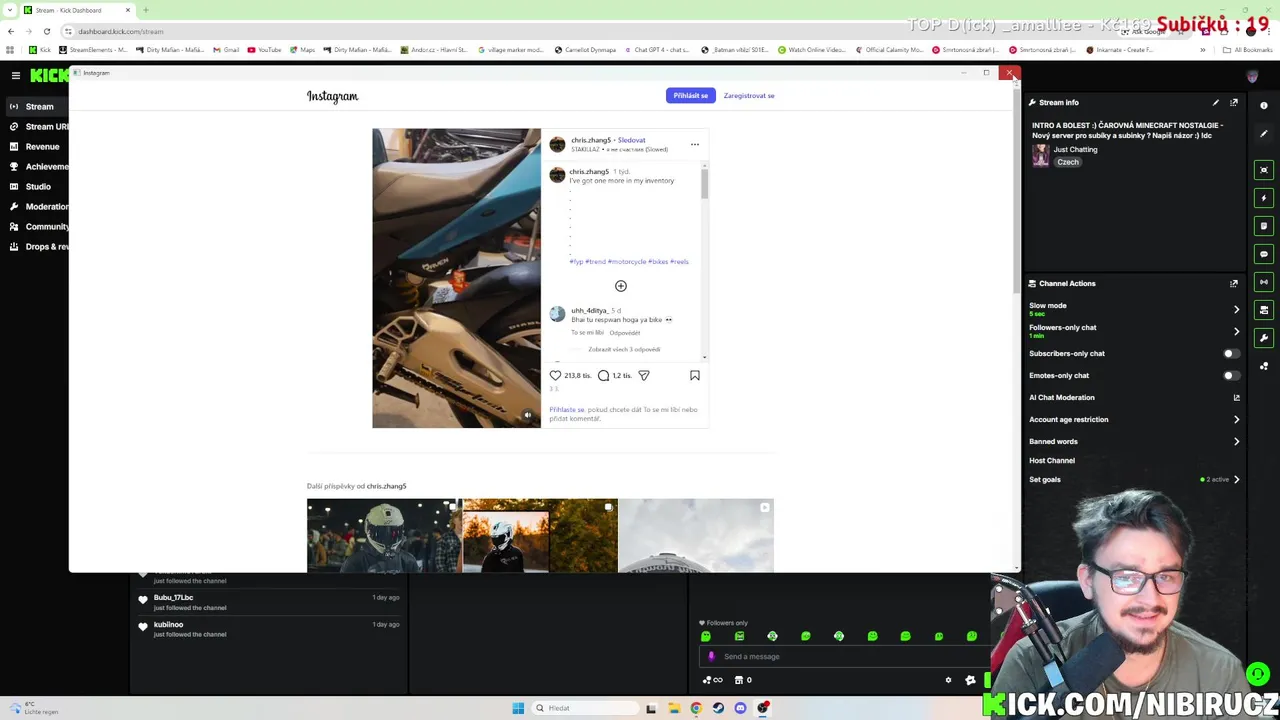Click the Send a message field
Image resolution: width=1280 pixels, height=720 pixels.
click(x=845, y=657)
